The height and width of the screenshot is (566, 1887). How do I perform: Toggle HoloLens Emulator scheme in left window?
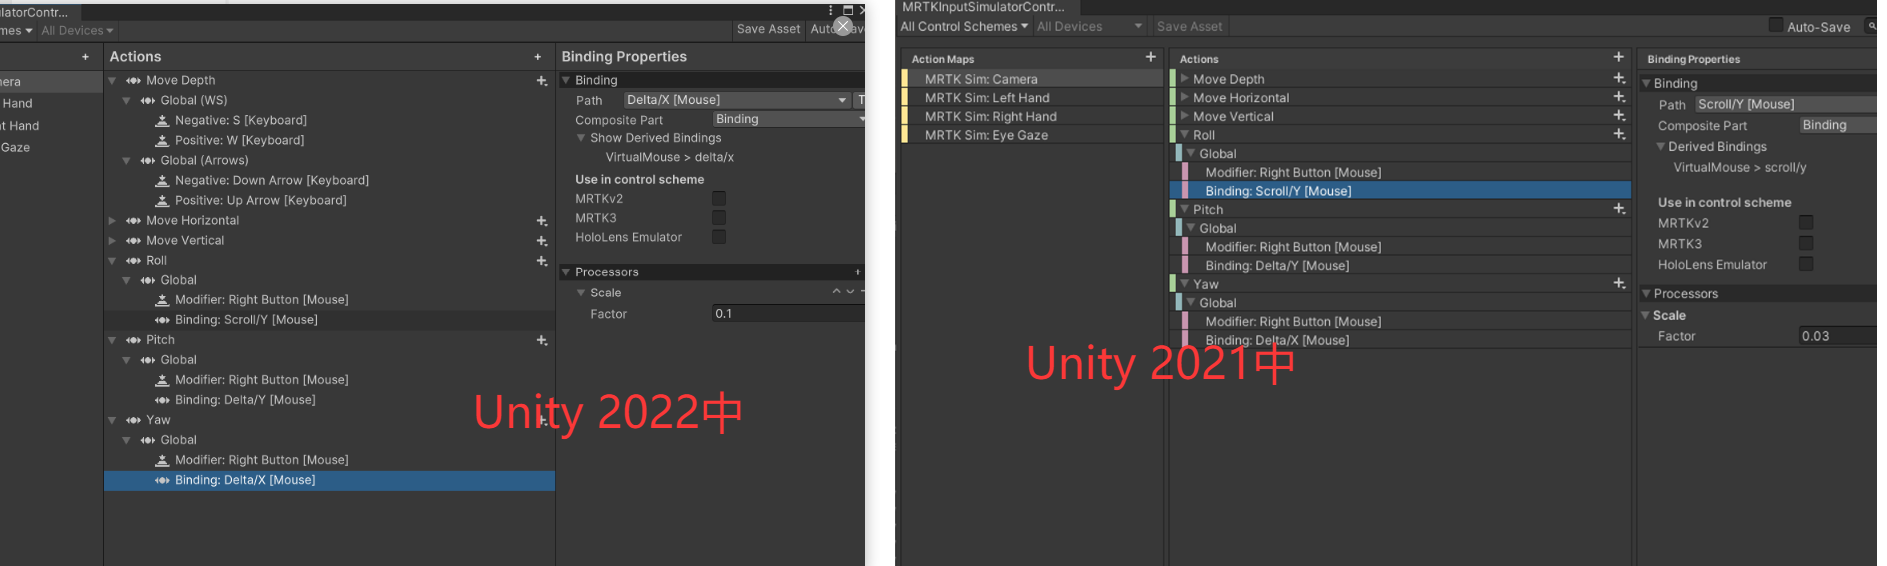tap(719, 237)
